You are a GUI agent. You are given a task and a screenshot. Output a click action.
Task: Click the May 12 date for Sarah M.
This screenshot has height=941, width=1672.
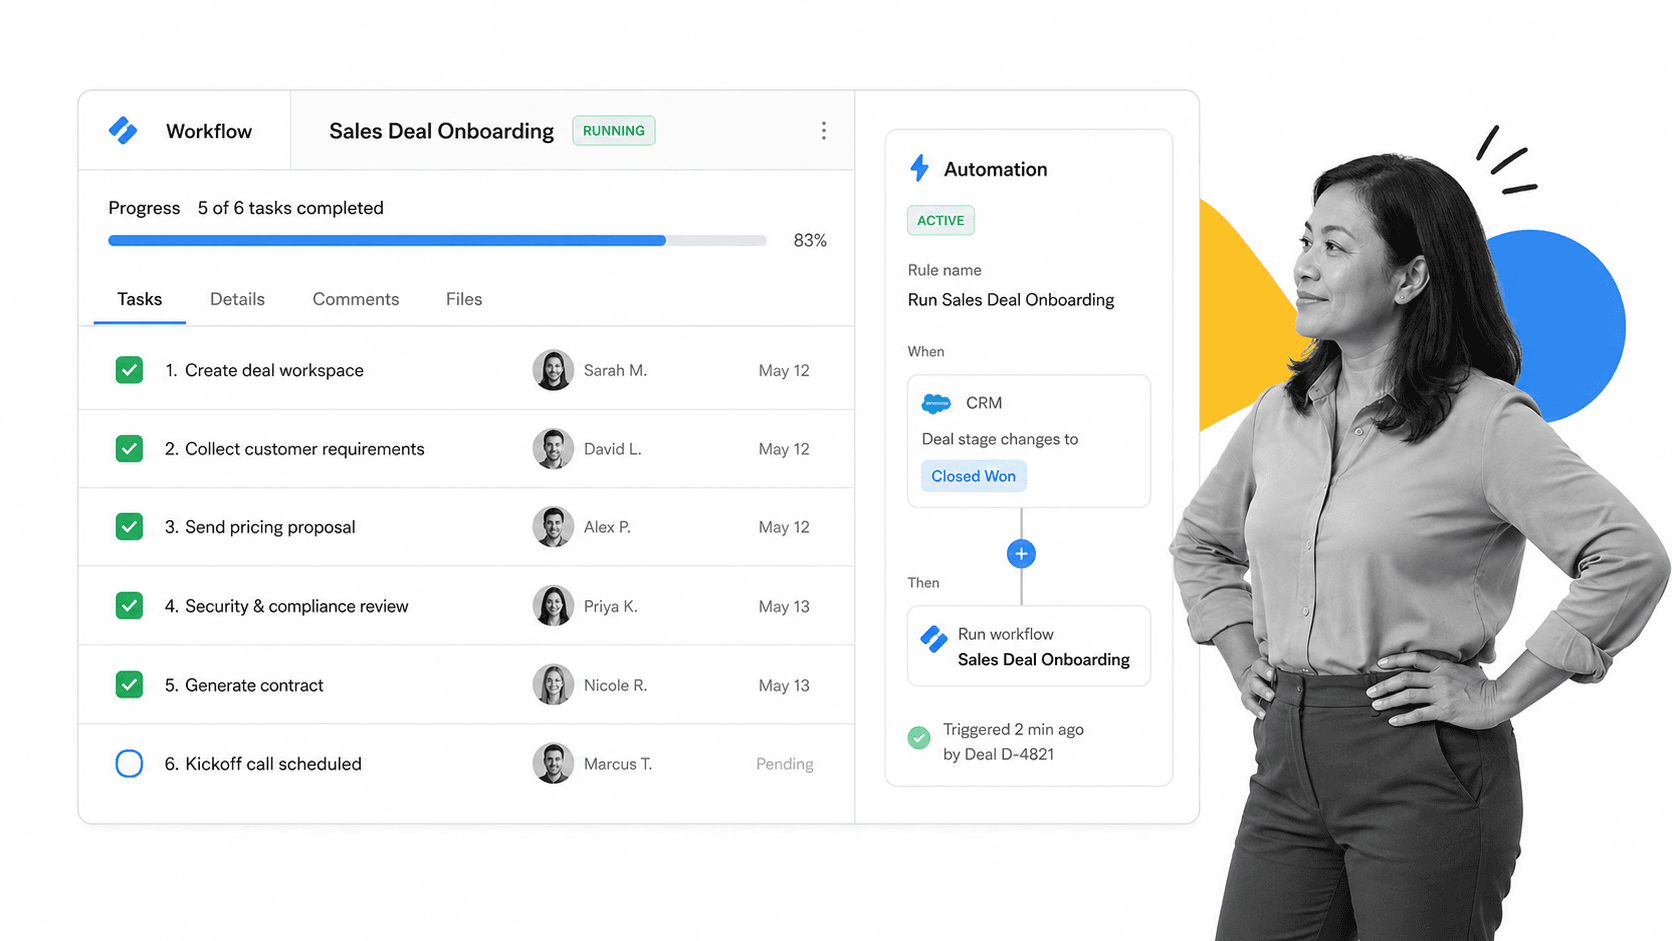(x=784, y=370)
